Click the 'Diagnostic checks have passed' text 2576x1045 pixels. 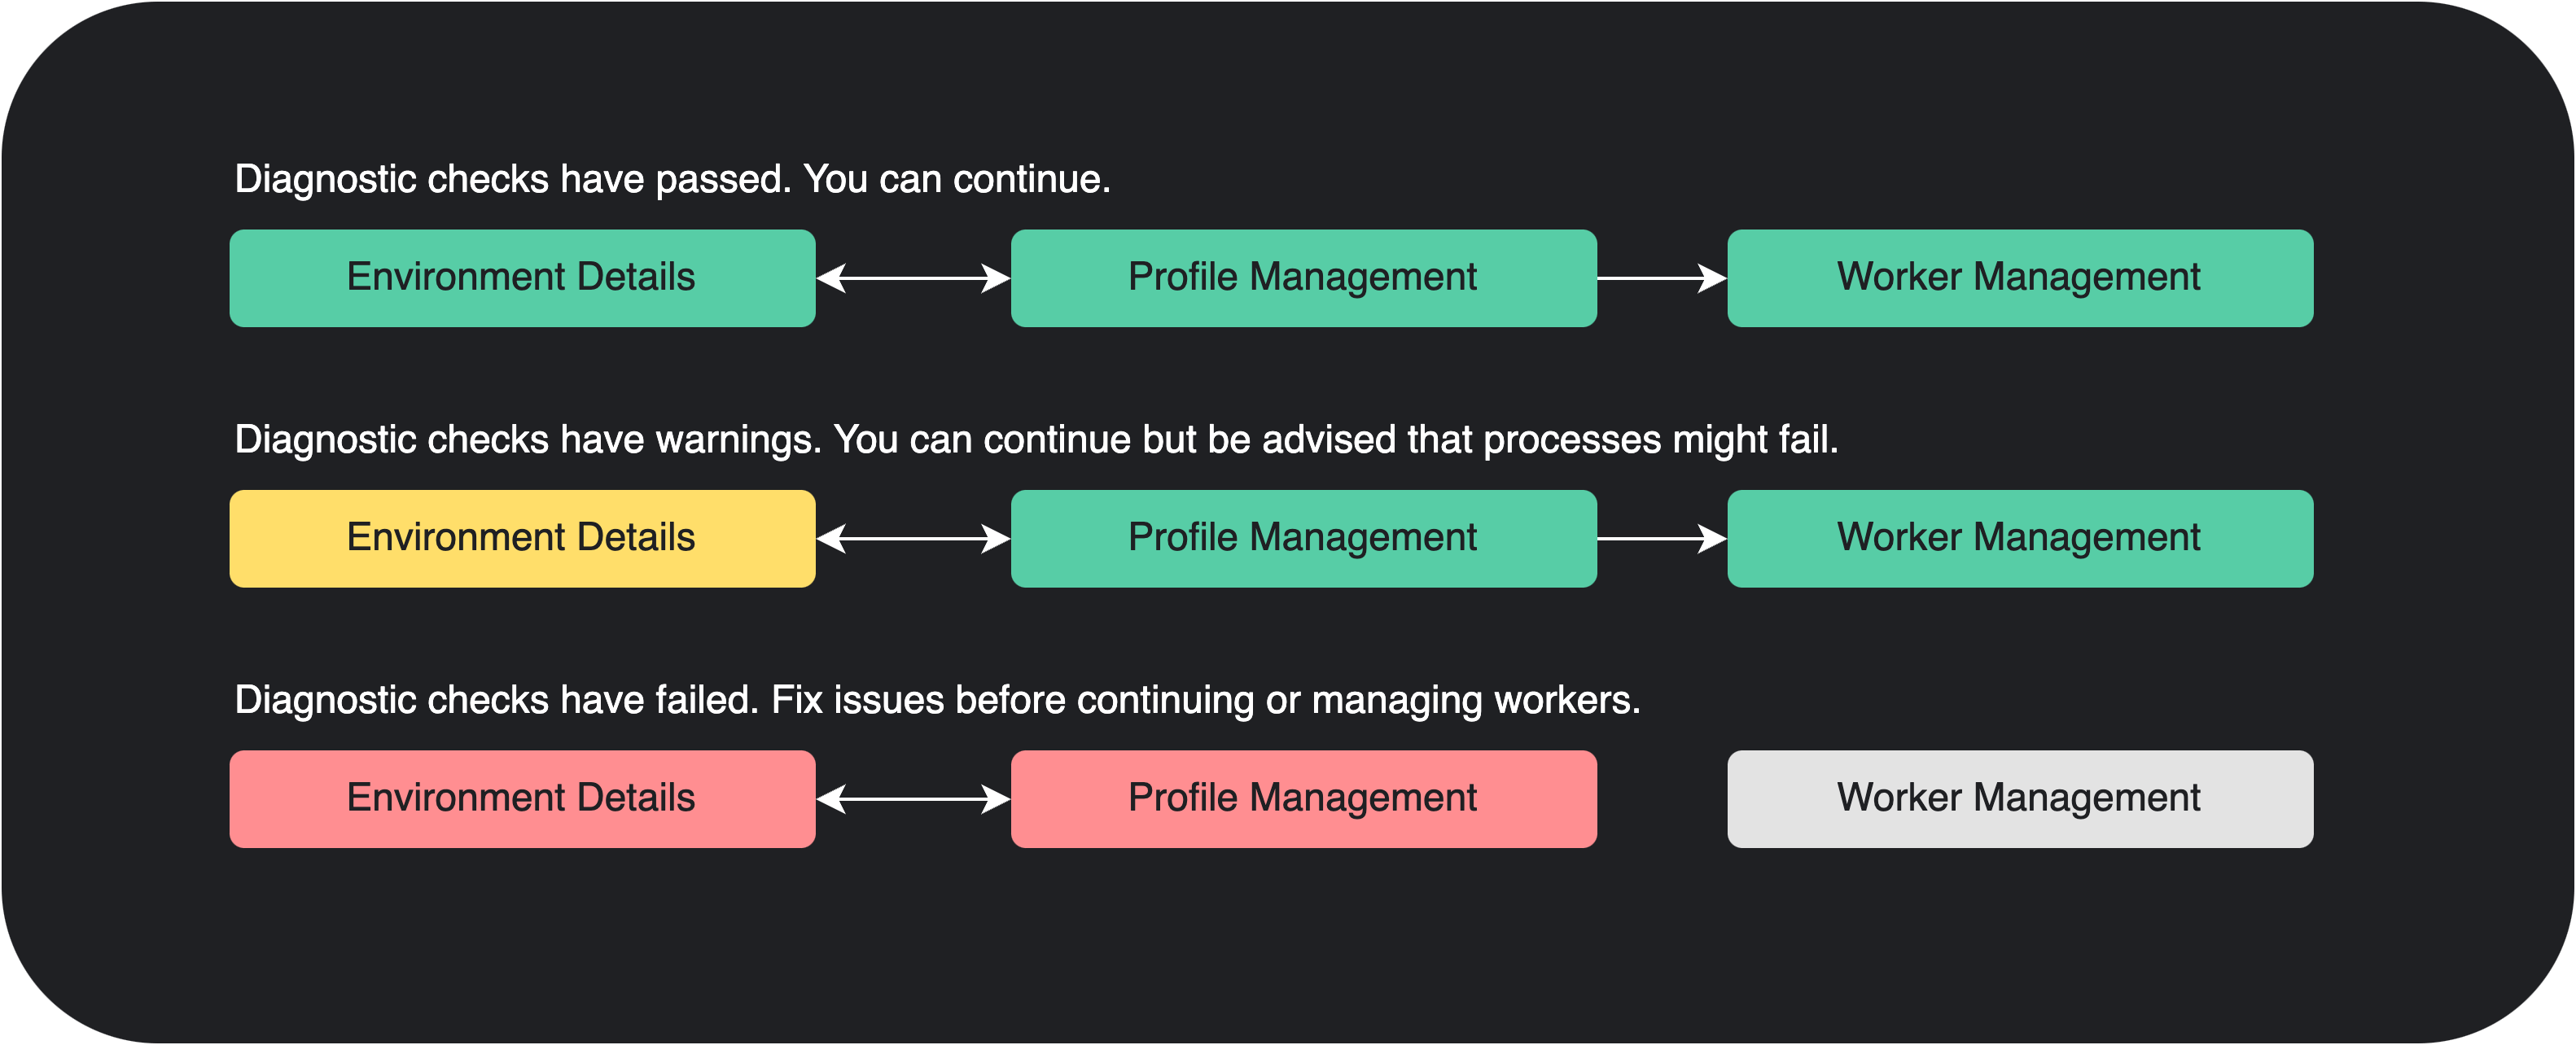[x=513, y=180]
